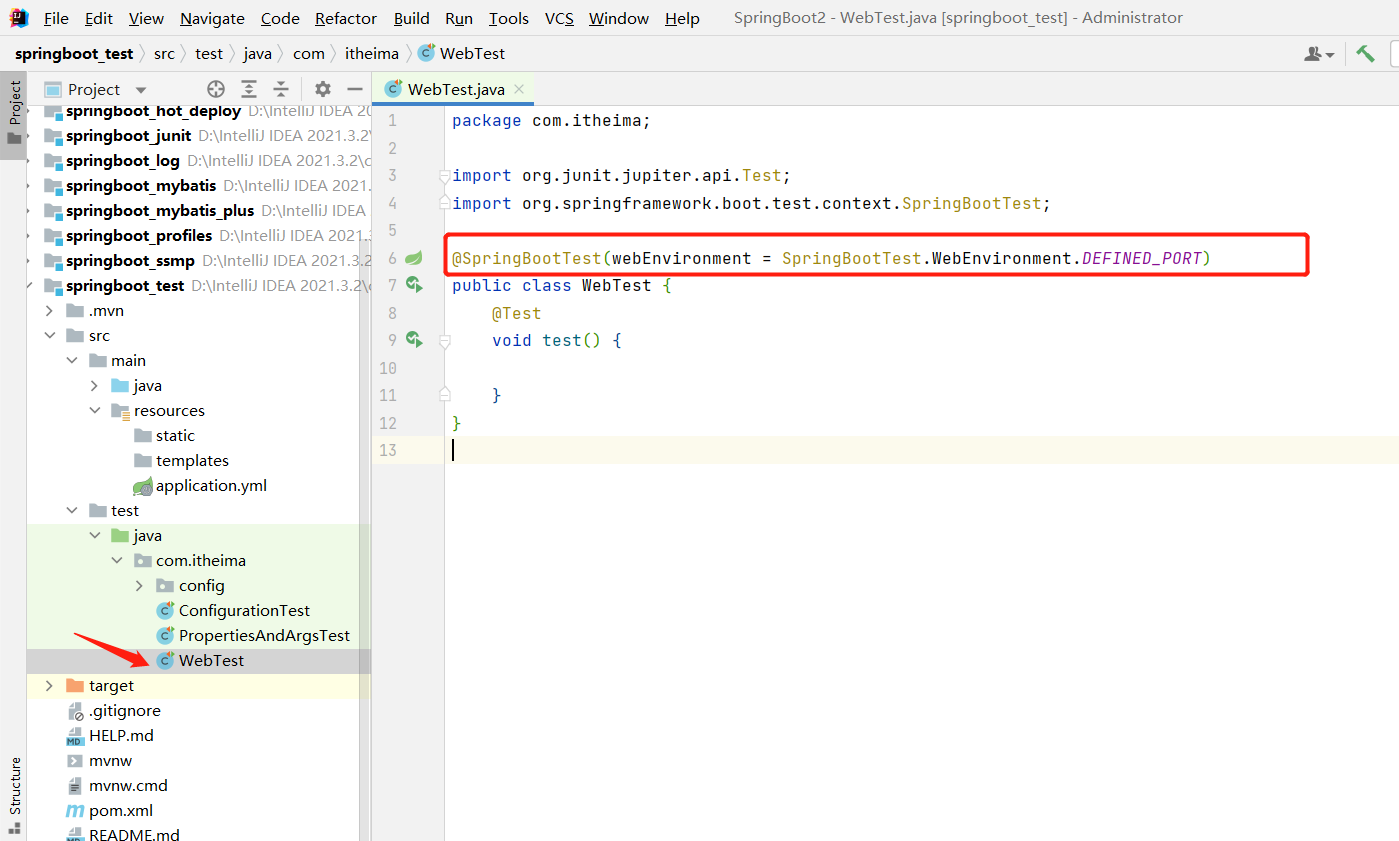Click Expand All icon in Project panel
Image resolution: width=1399 pixels, height=841 pixels.
coord(249,89)
